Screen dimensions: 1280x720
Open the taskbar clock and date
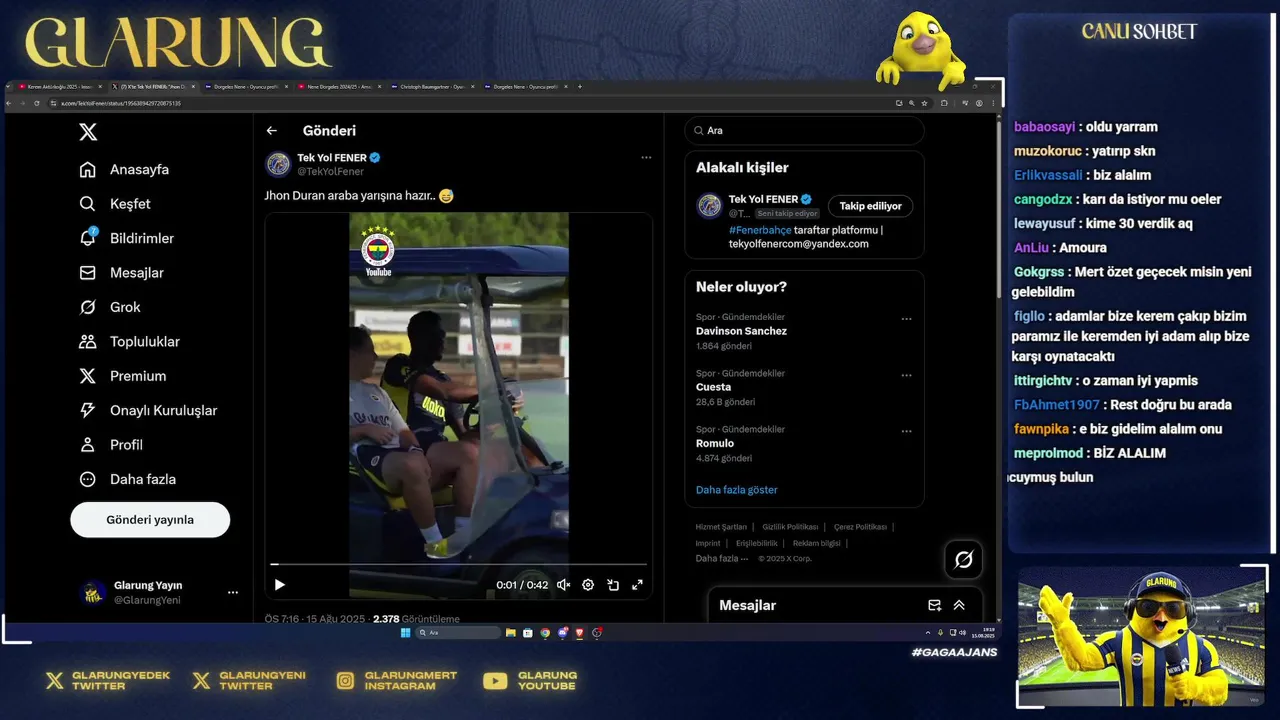(984, 633)
